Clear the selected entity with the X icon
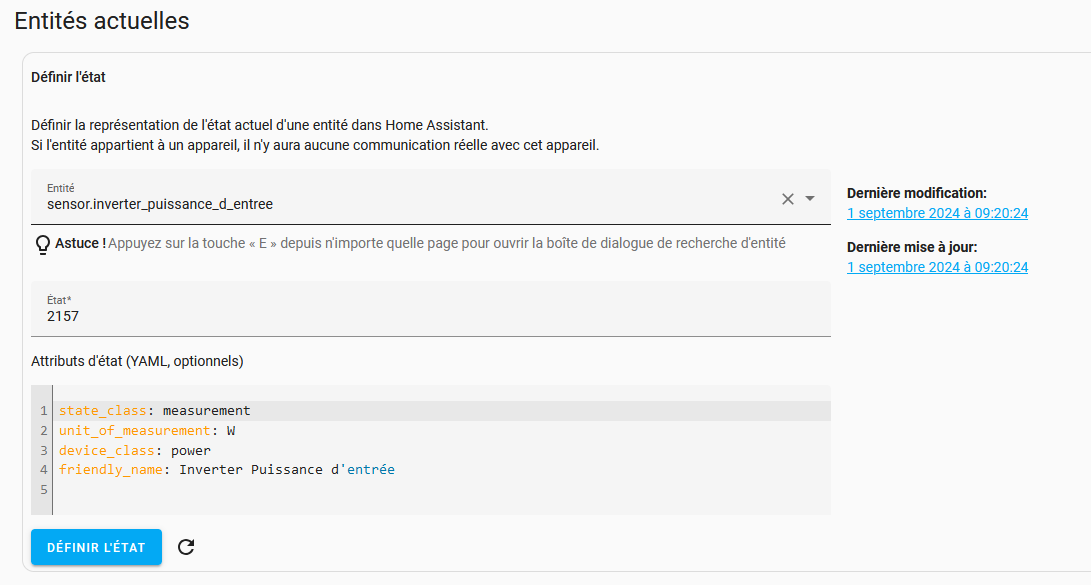 pyautogui.click(x=788, y=199)
